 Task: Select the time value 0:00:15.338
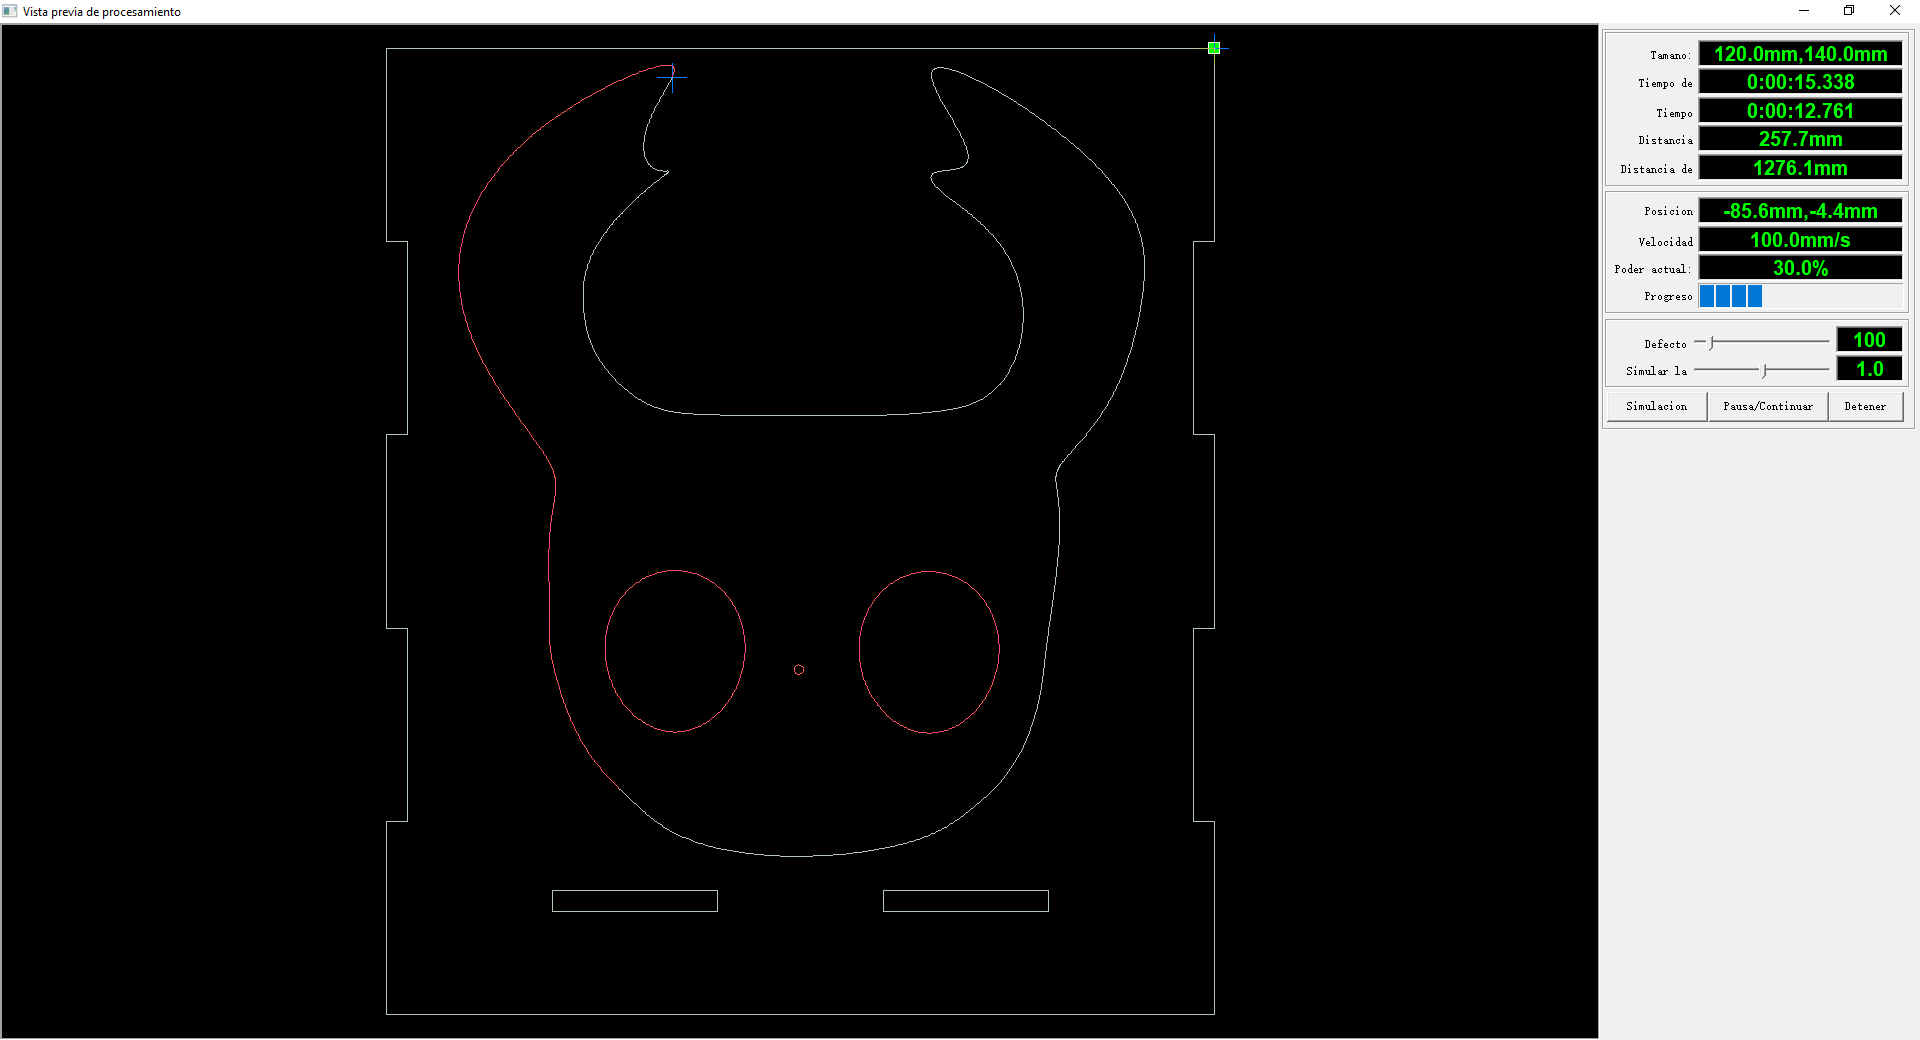(x=1800, y=82)
